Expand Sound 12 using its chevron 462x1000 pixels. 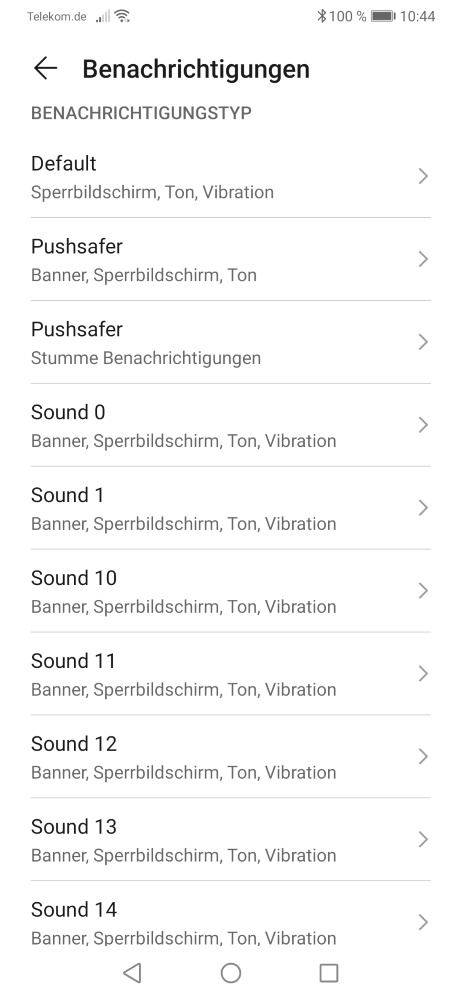click(422, 756)
